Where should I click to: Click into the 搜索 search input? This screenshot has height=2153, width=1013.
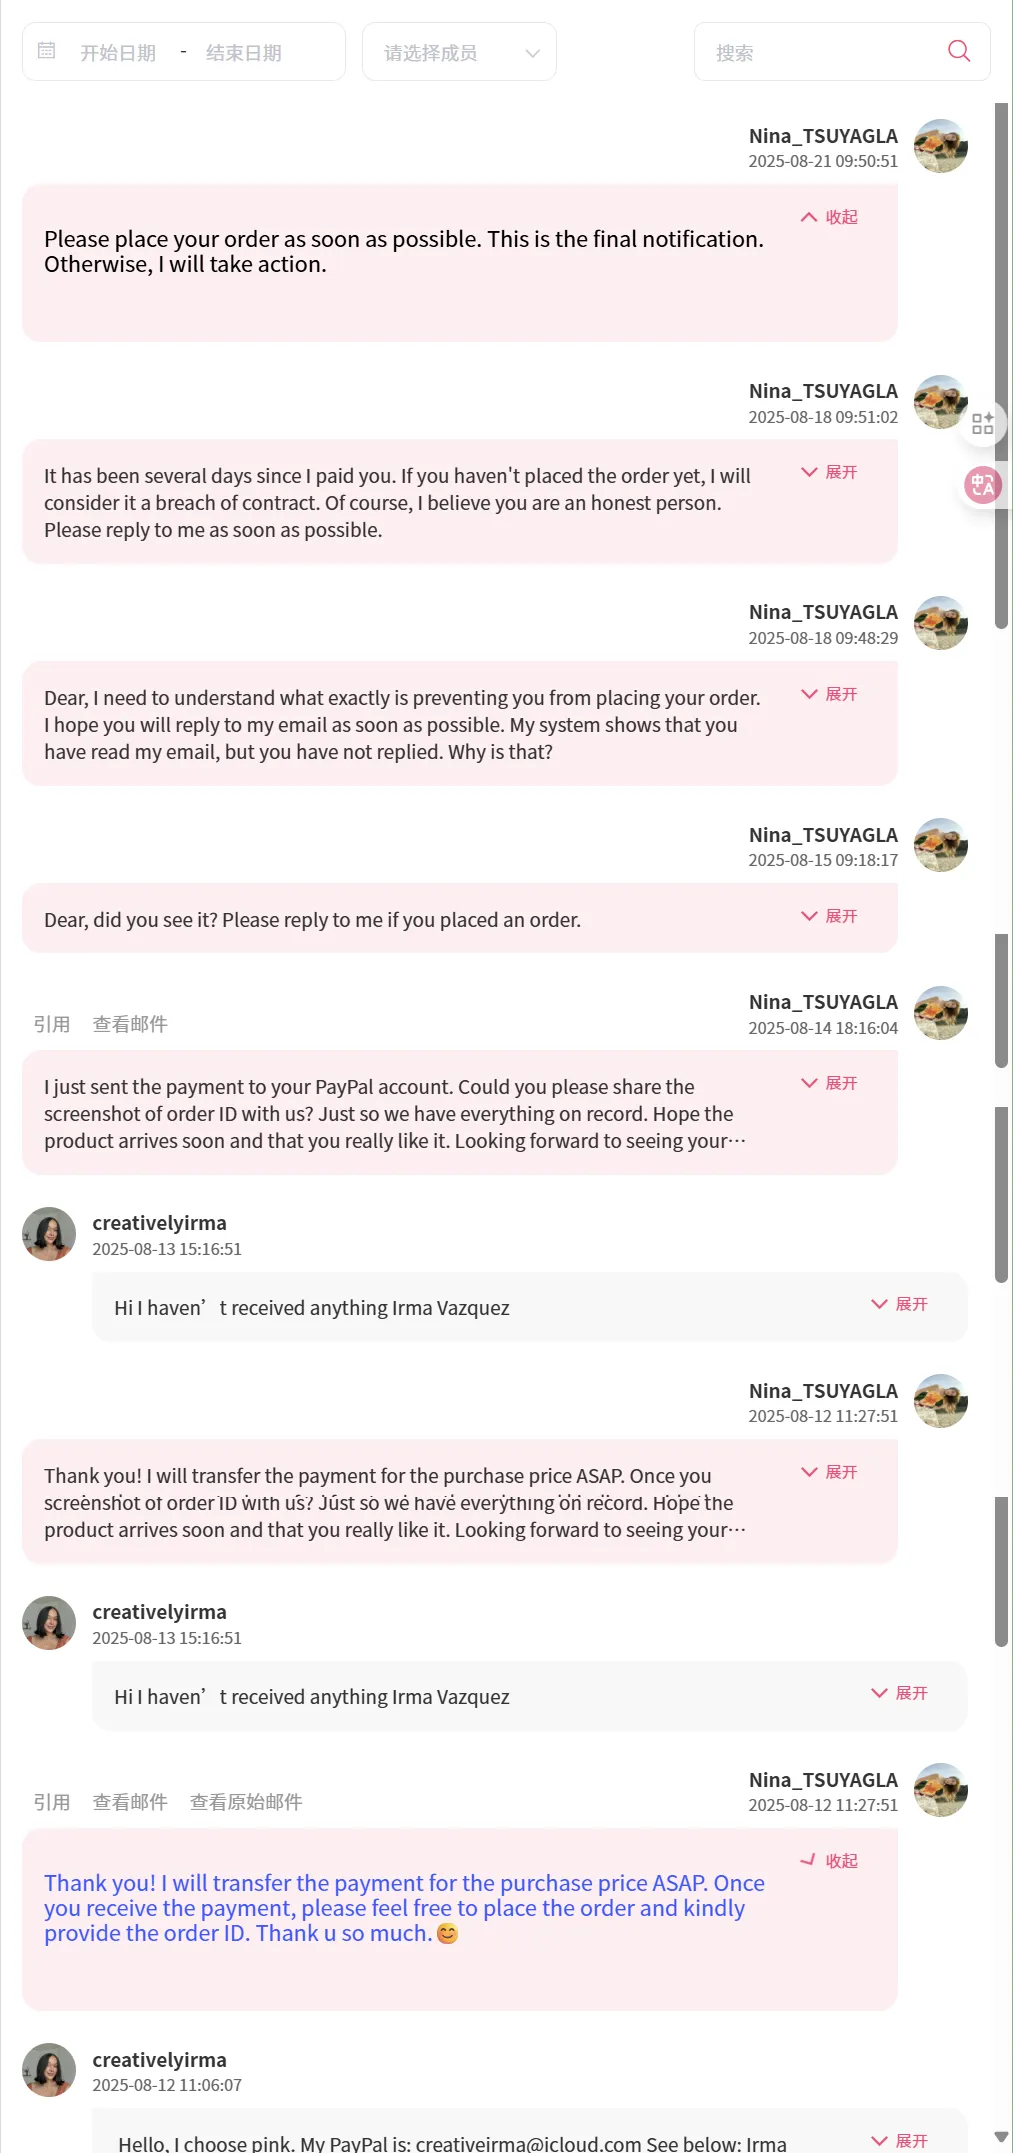pos(820,53)
